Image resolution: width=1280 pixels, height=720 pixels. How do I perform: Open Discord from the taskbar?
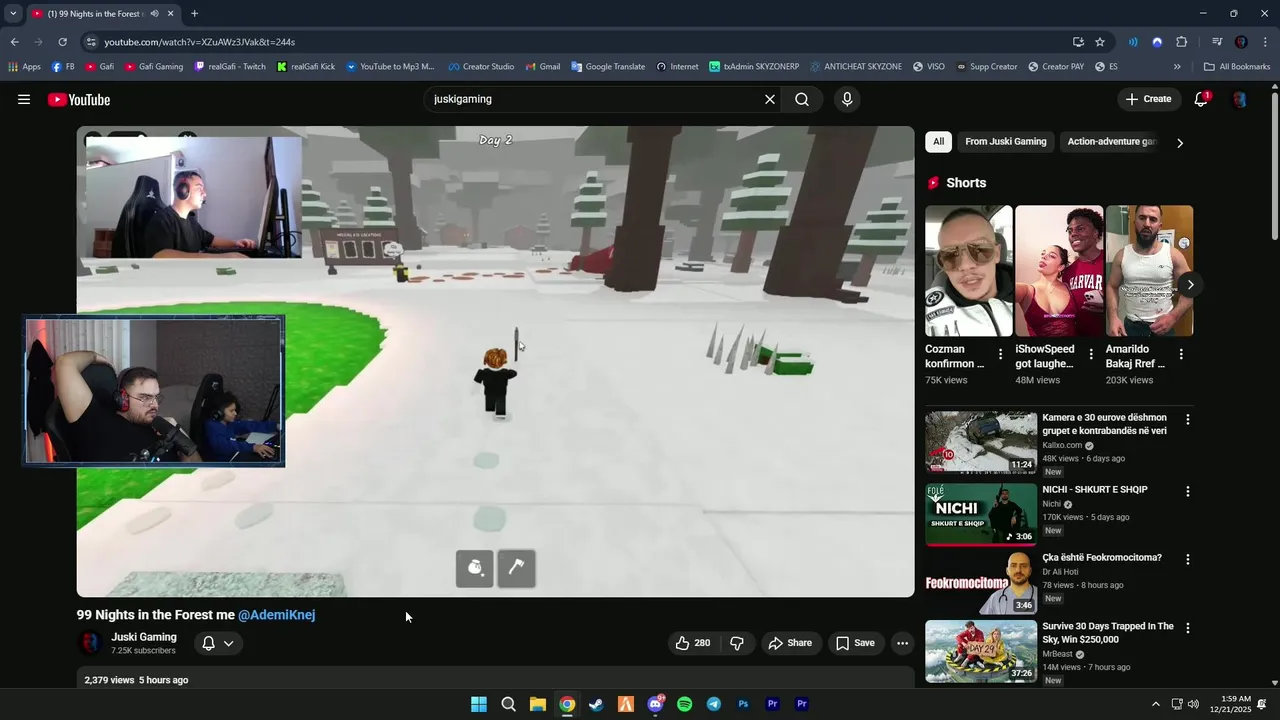point(655,704)
